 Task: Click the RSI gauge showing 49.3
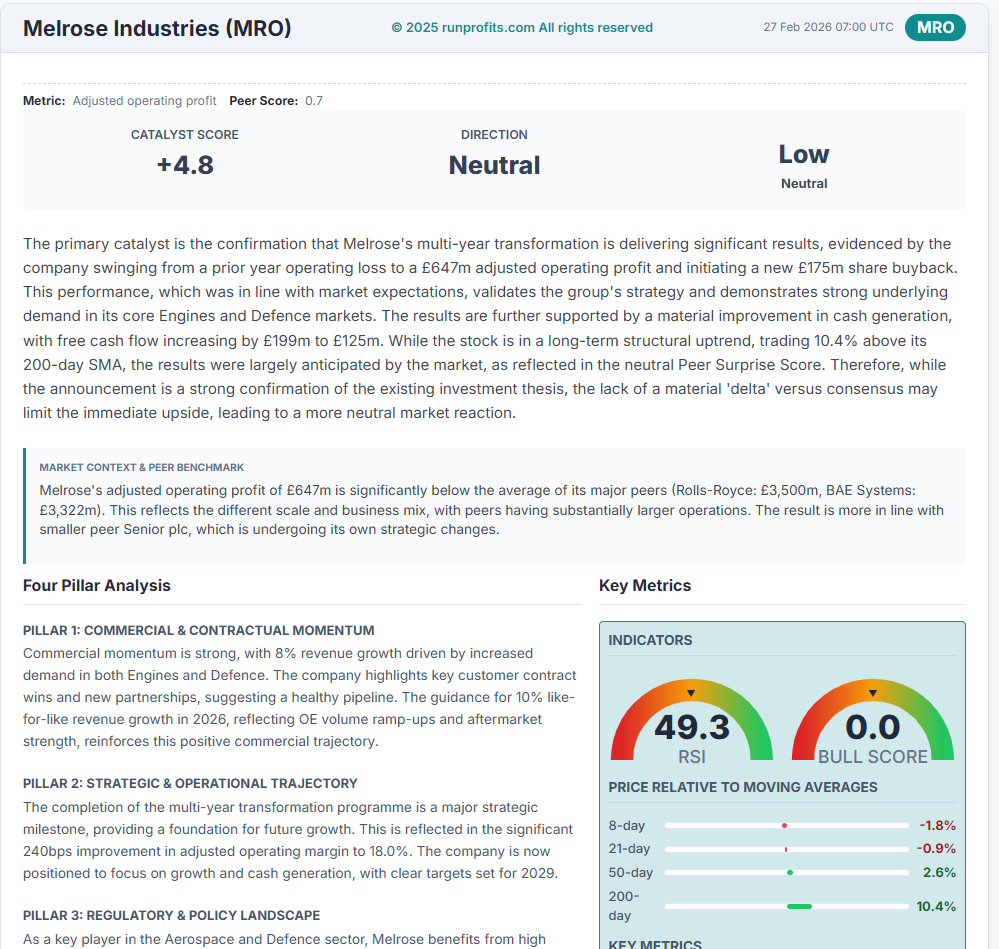click(691, 722)
